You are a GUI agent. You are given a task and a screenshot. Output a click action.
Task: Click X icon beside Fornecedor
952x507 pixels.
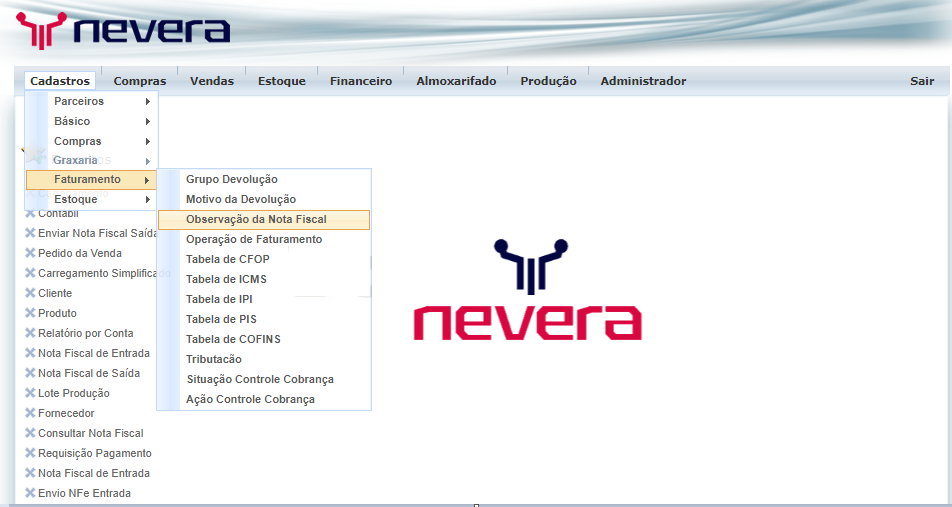tap(30, 413)
